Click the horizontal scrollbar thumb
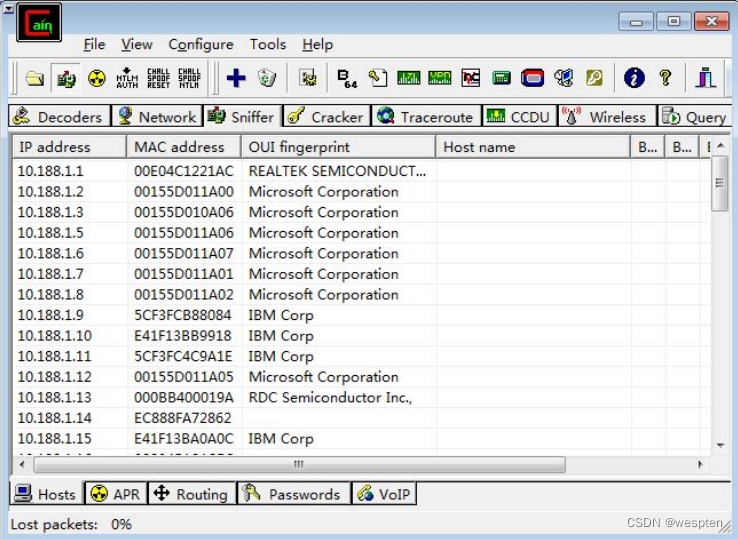The height and width of the screenshot is (539, 738). 299,465
